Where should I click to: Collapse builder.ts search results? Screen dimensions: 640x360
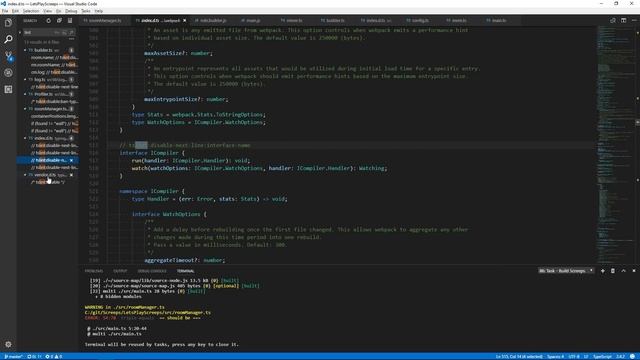point(25,50)
